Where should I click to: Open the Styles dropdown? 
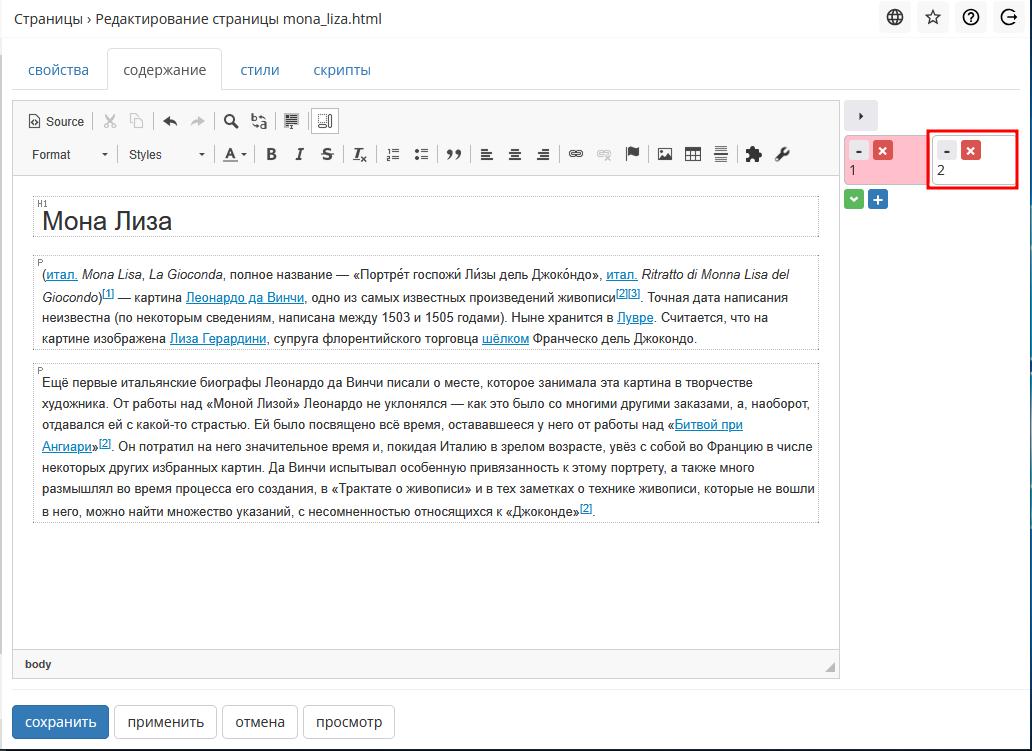166,154
